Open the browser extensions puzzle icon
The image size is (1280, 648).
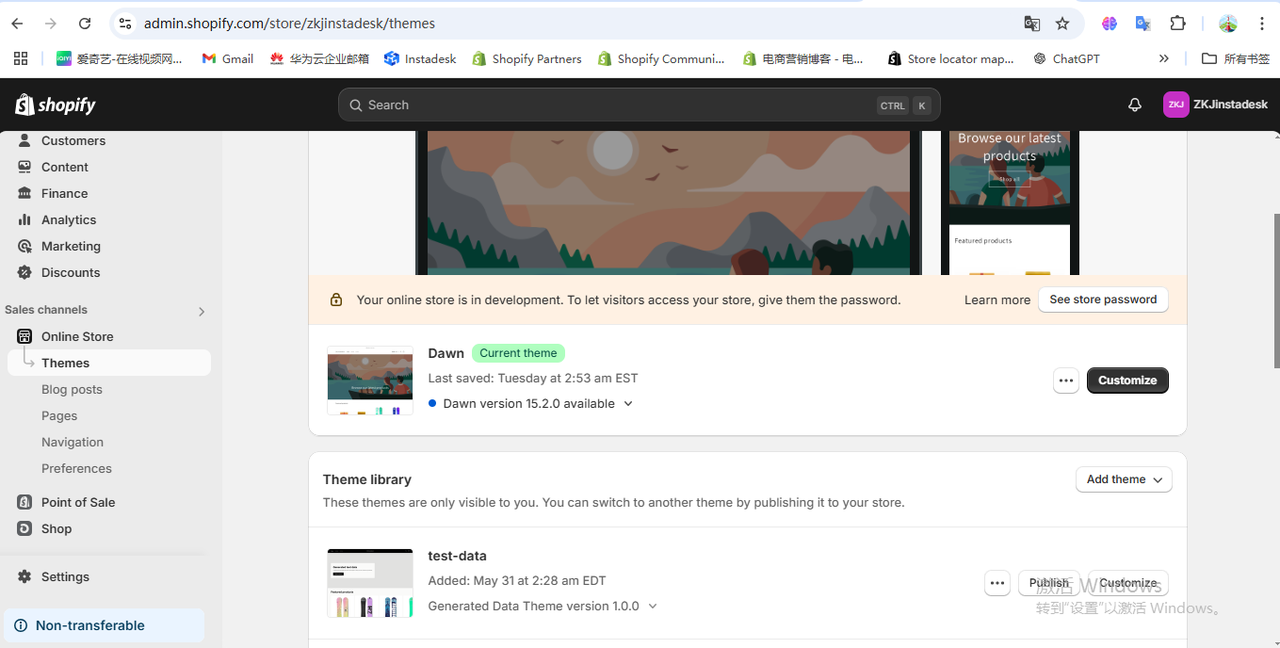click(1177, 23)
